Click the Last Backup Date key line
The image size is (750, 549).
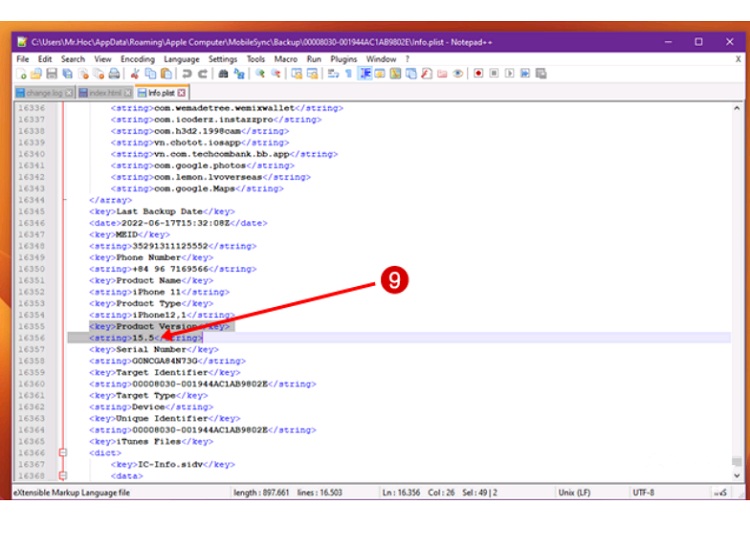point(162,211)
